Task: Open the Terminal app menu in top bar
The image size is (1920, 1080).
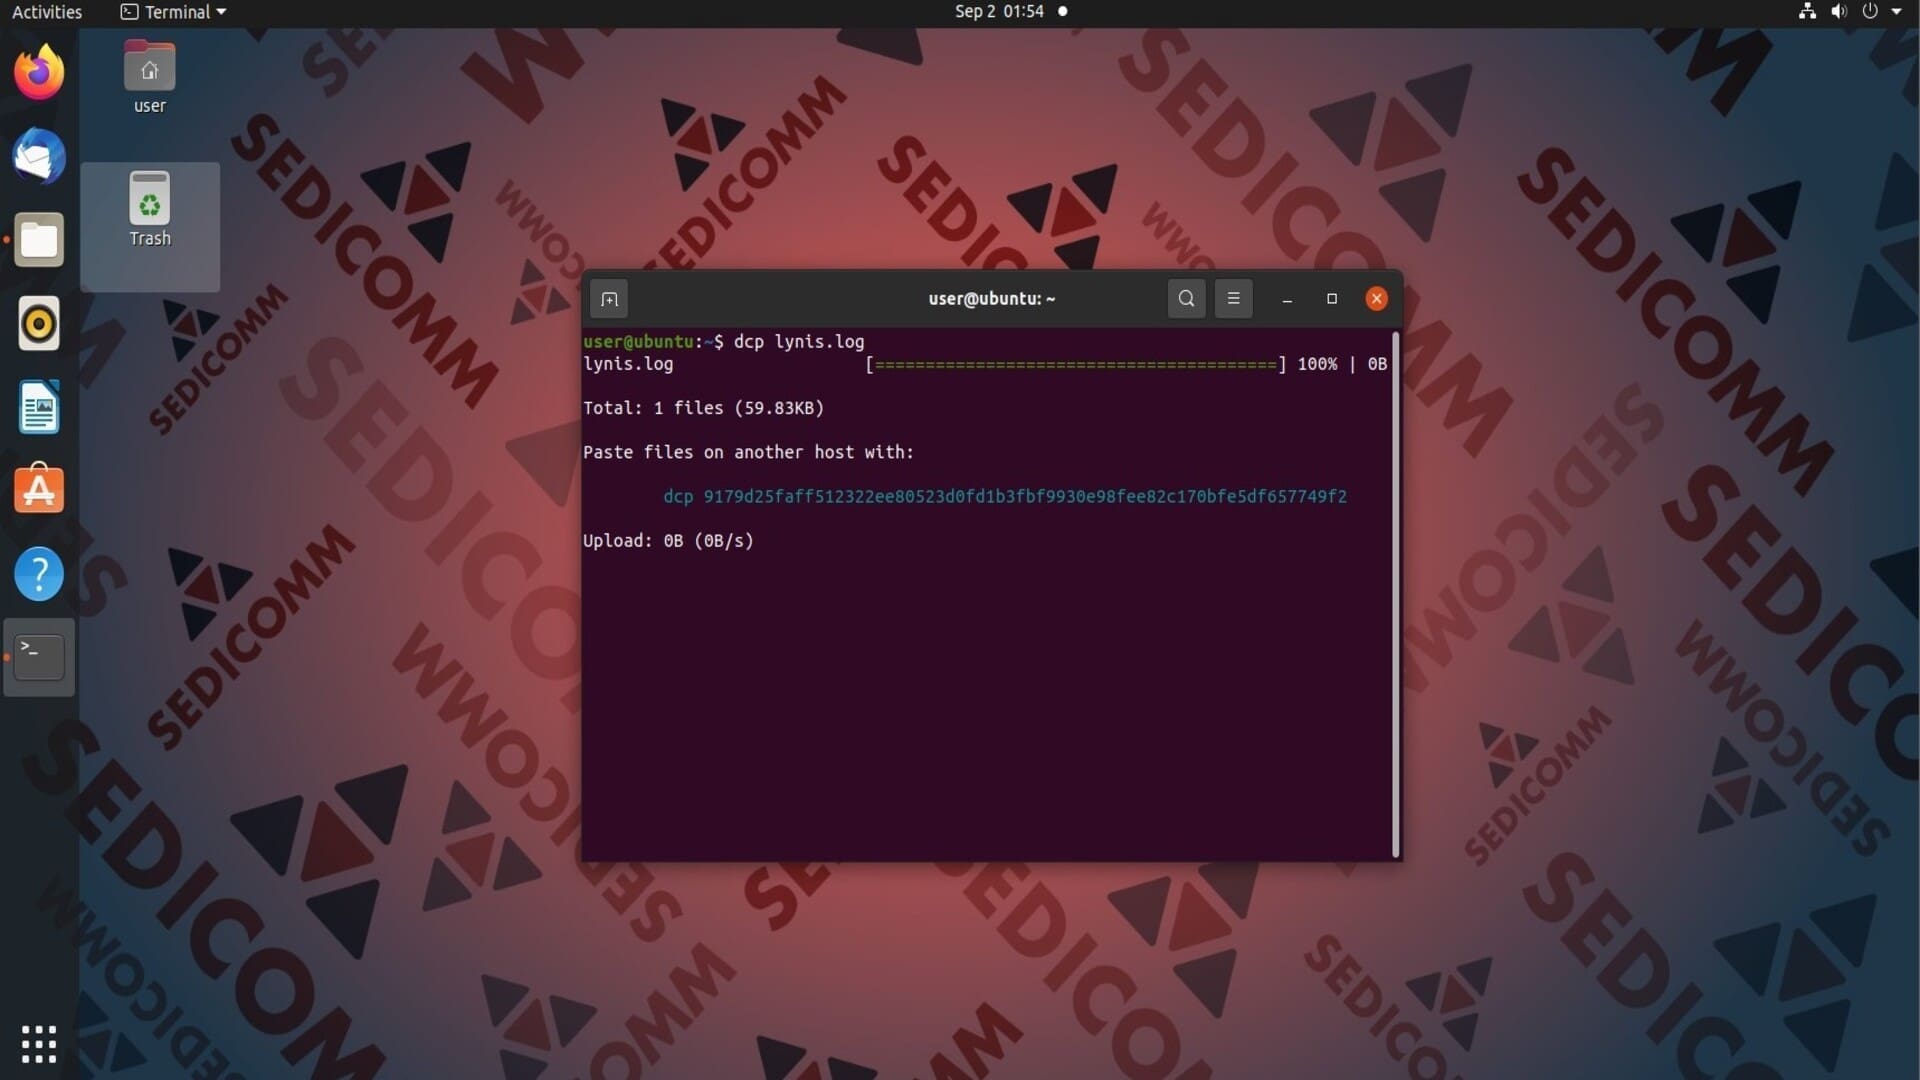Action: tap(173, 12)
